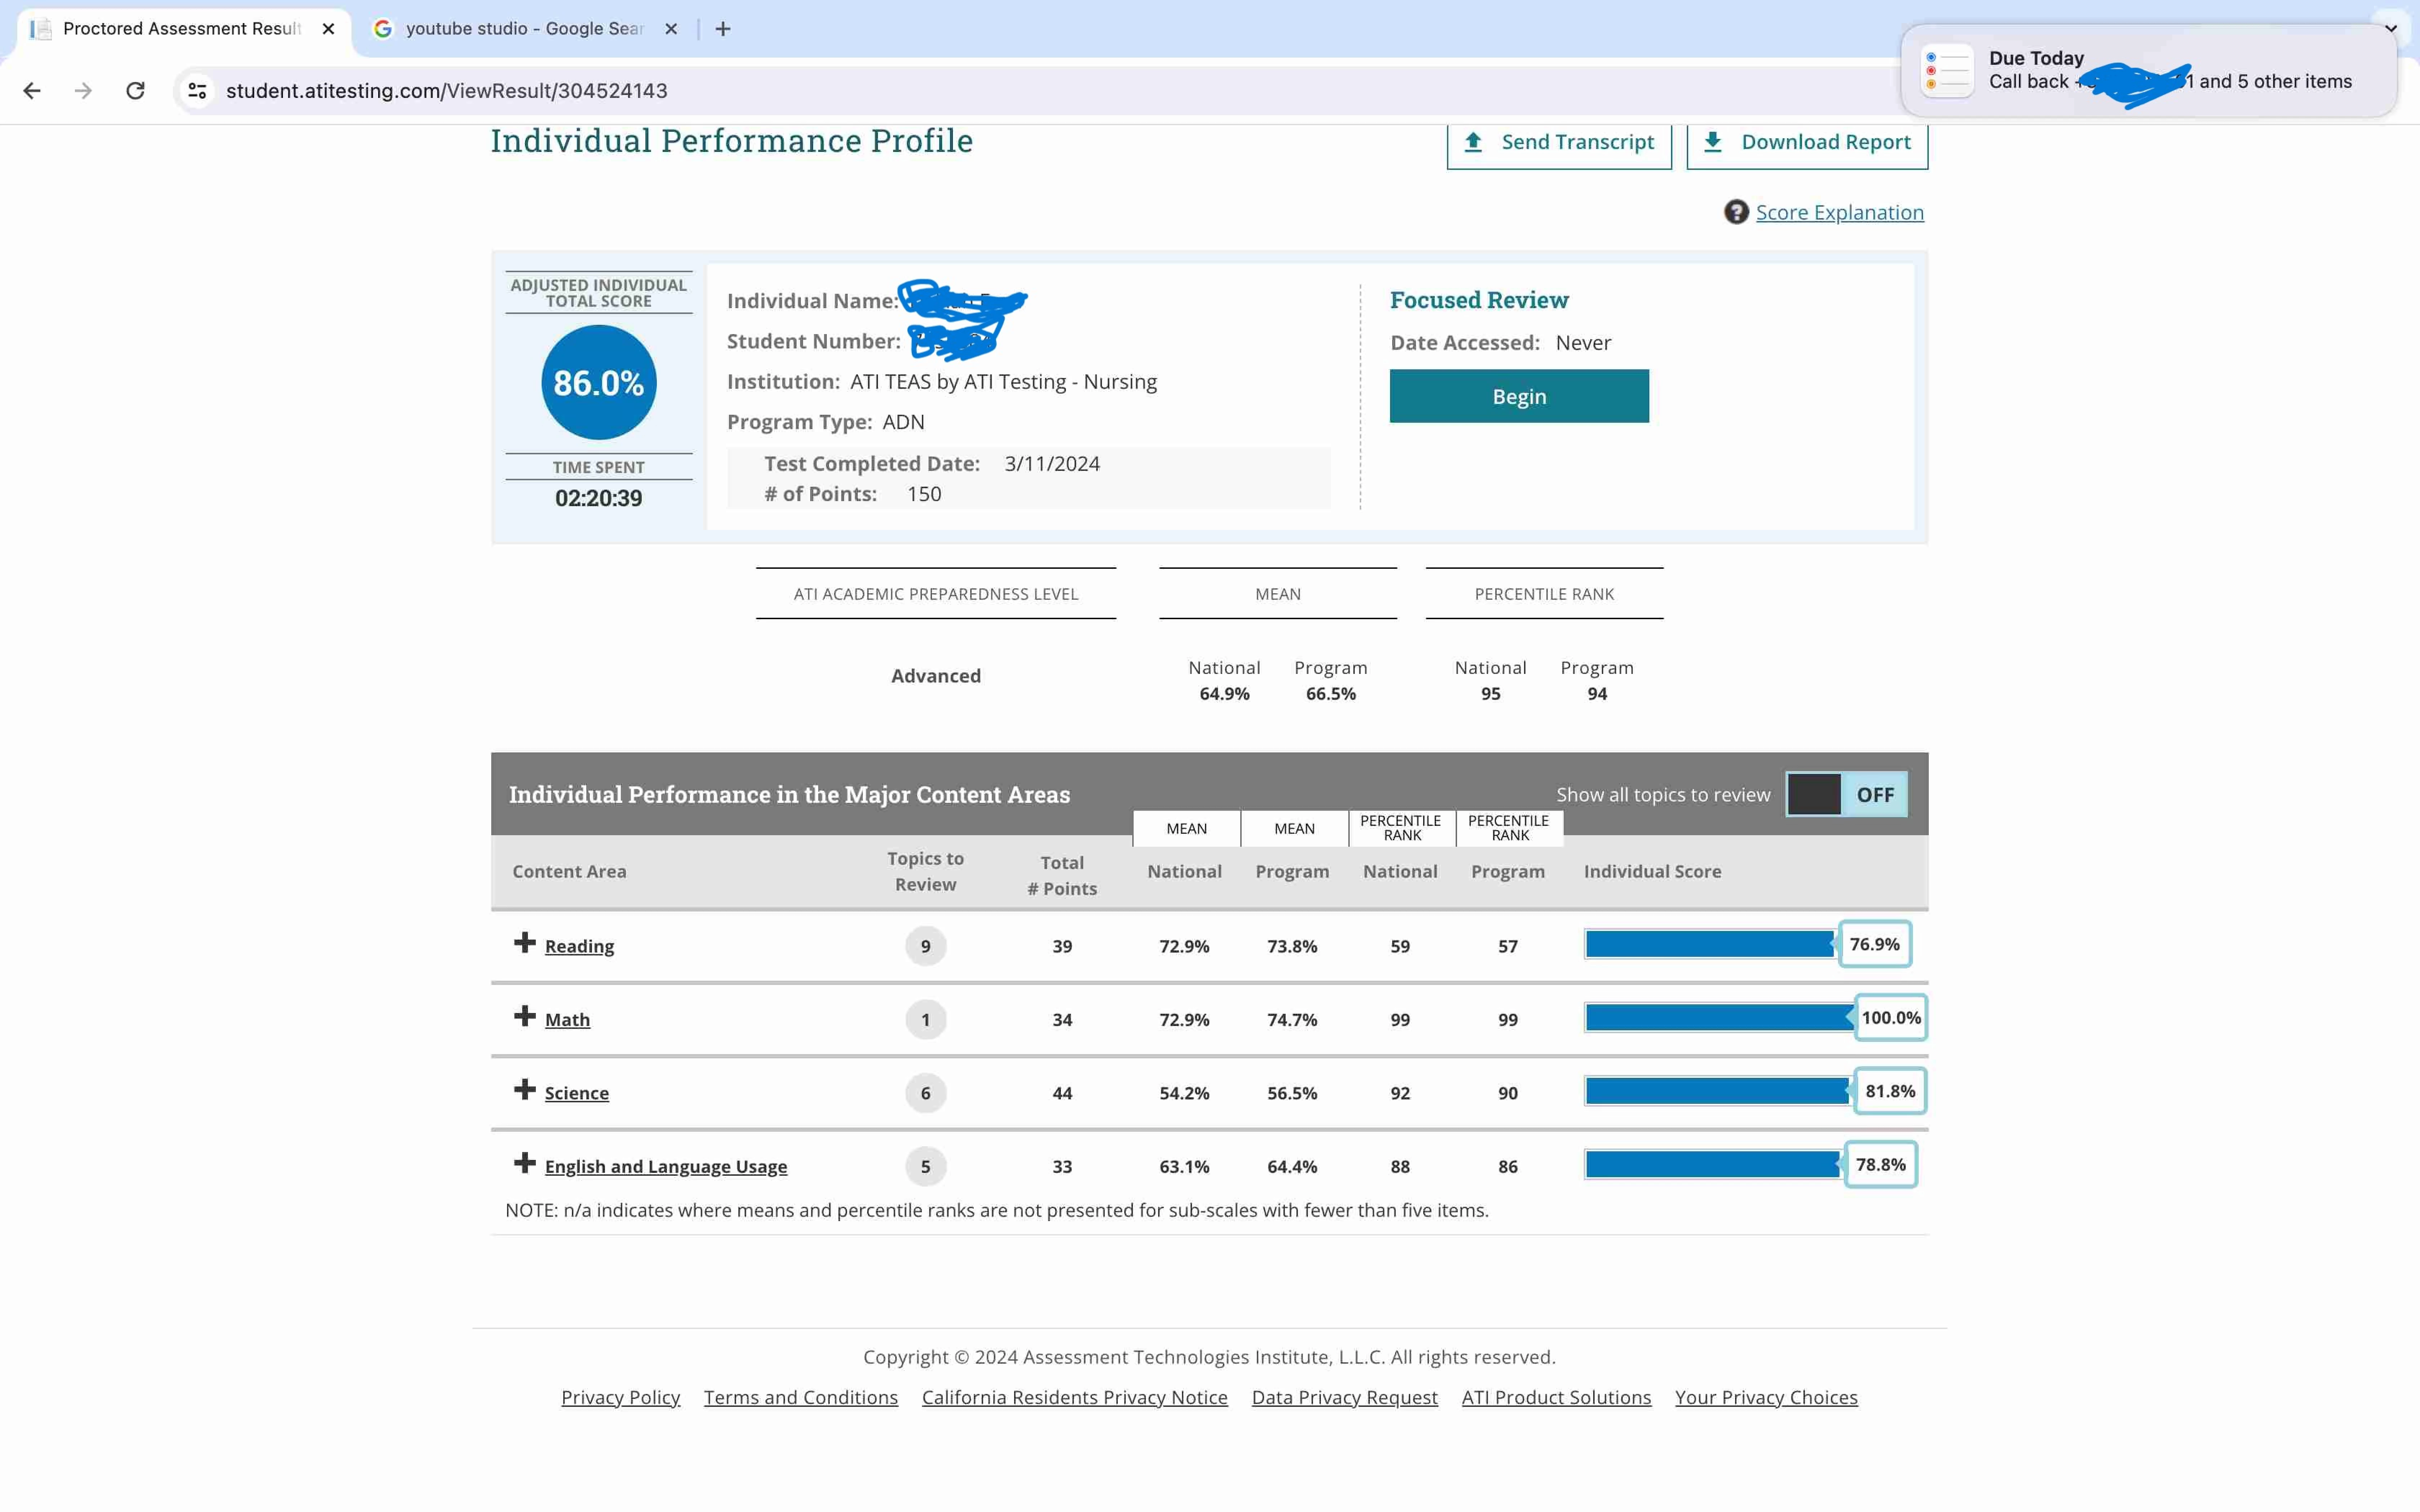This screenshot has height=1512, width=2420.
Task: Reload the page with the refresh icon
Action: pos(135,91)
